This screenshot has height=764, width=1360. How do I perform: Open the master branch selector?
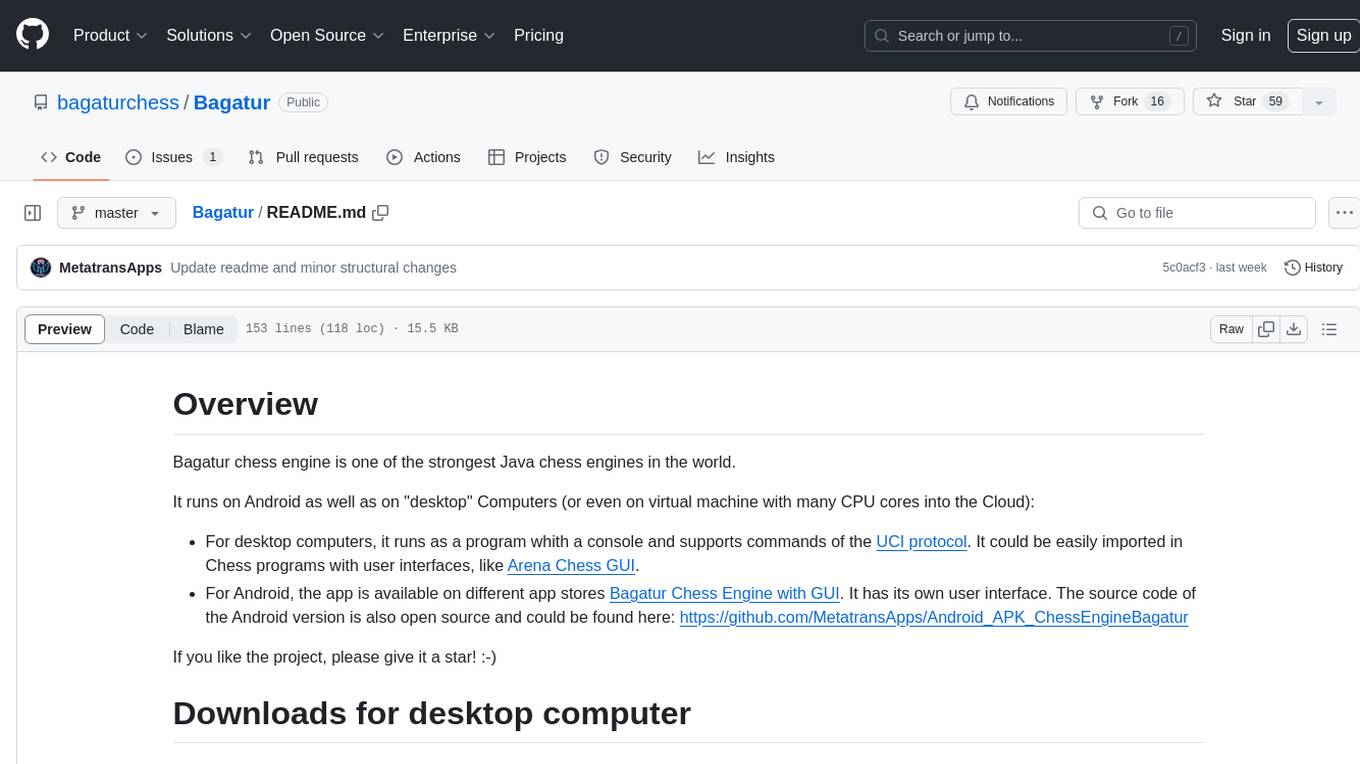(x=116, y=213)
